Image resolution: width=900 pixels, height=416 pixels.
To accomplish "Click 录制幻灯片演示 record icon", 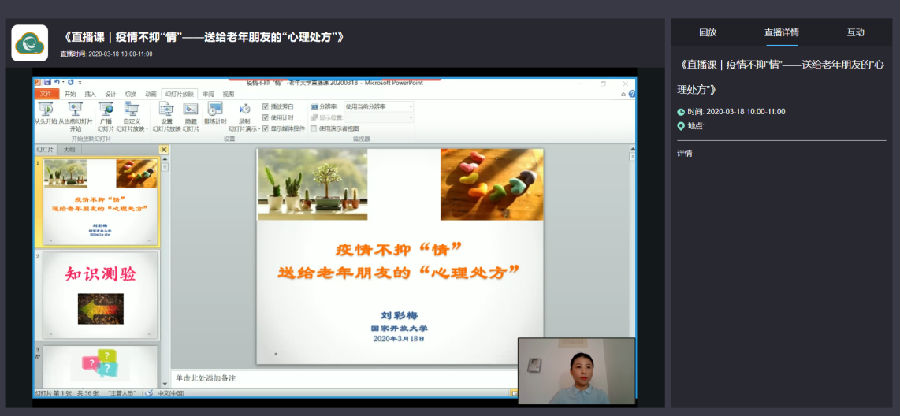I will 244,113.
